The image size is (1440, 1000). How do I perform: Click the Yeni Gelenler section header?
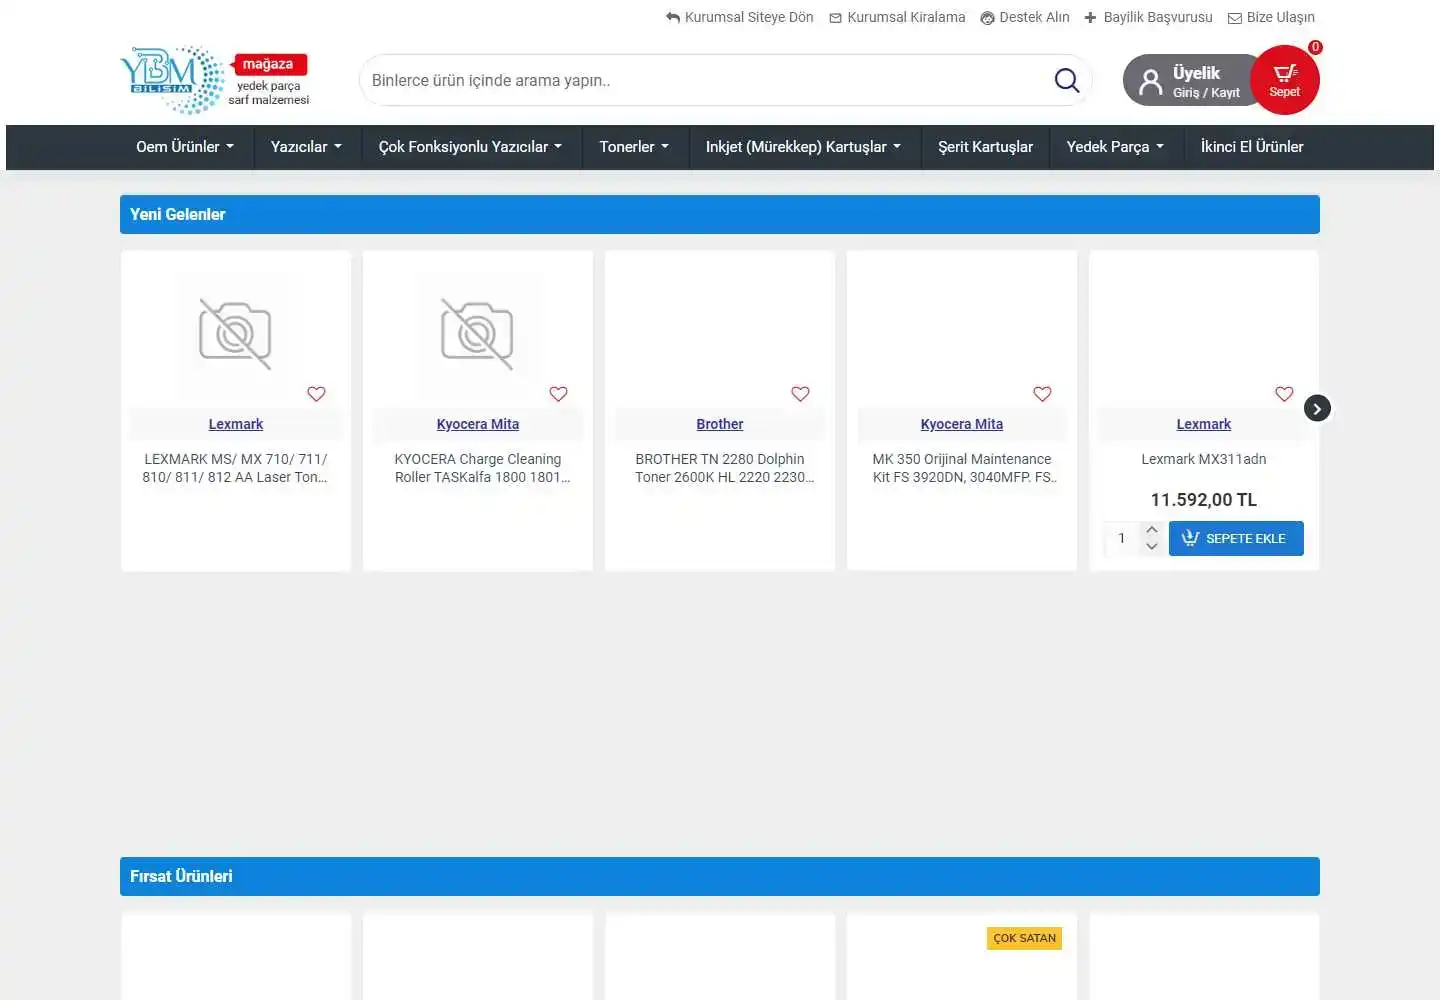(720, 214)
